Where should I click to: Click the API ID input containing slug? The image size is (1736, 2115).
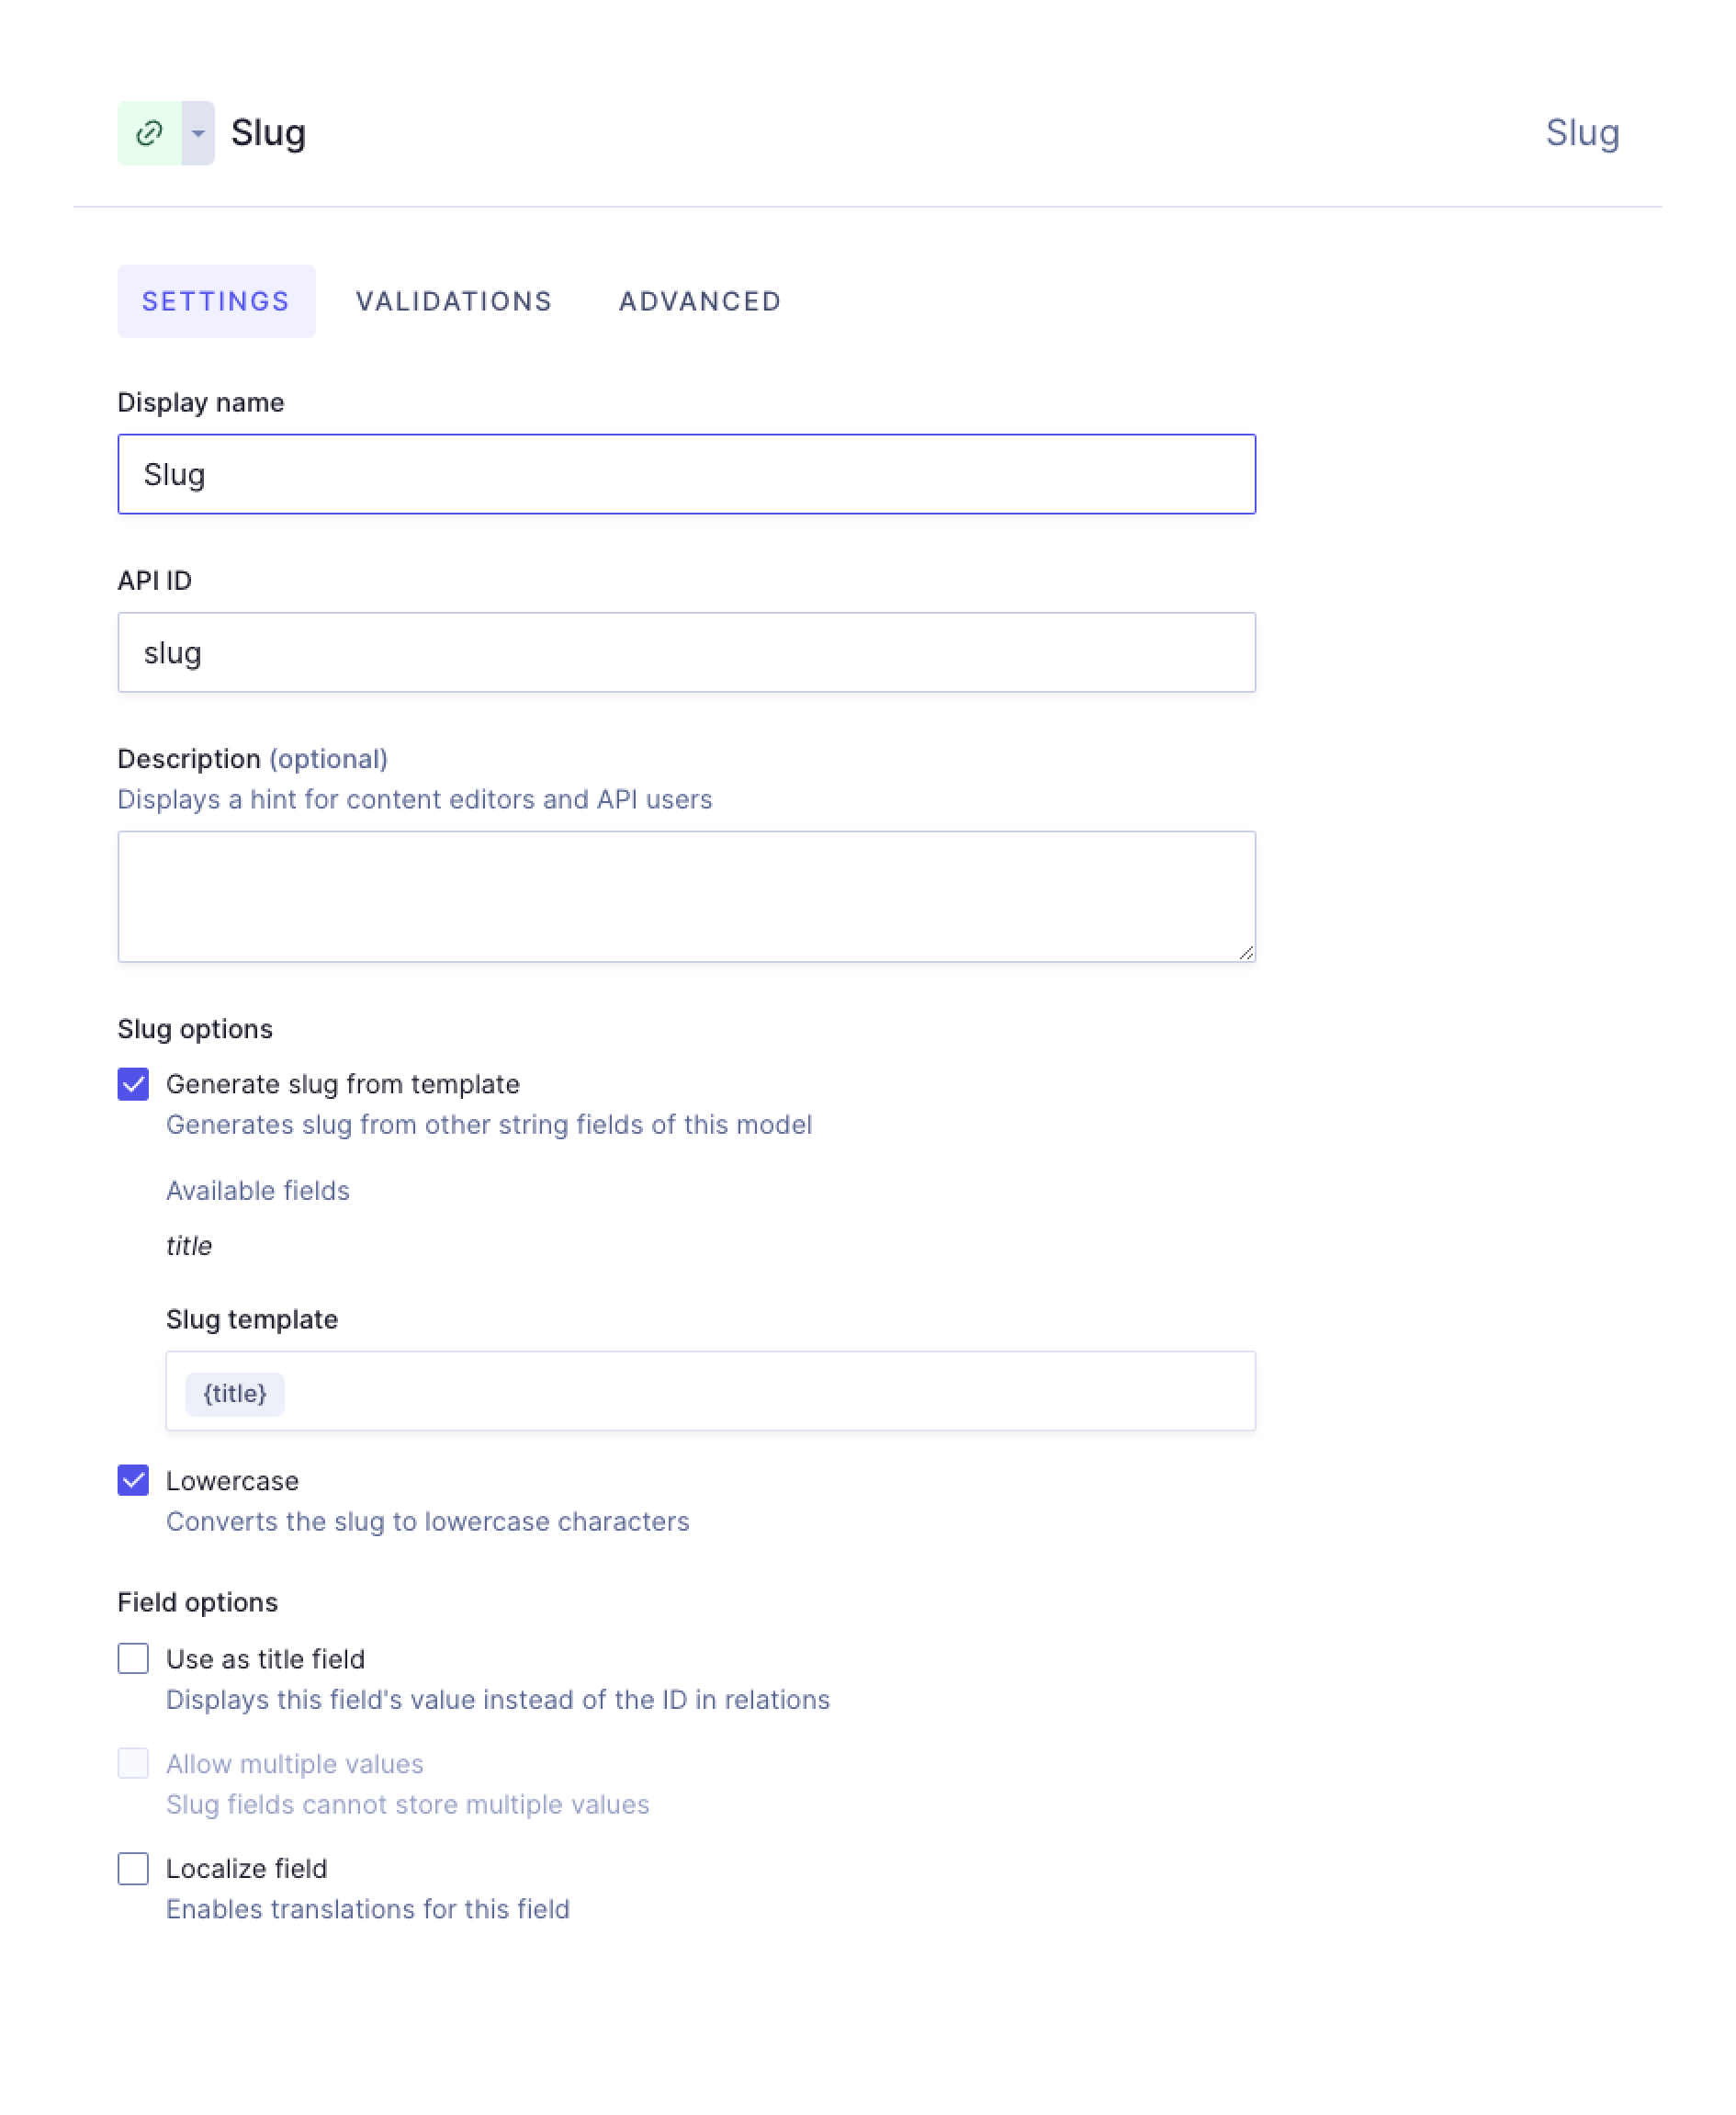point(686,651)
